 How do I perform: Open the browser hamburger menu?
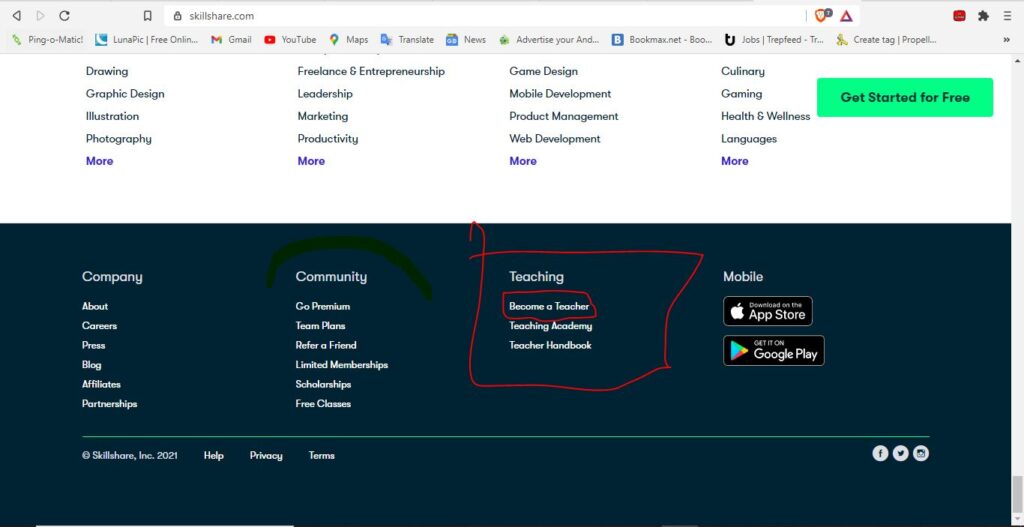[1007, 16]
